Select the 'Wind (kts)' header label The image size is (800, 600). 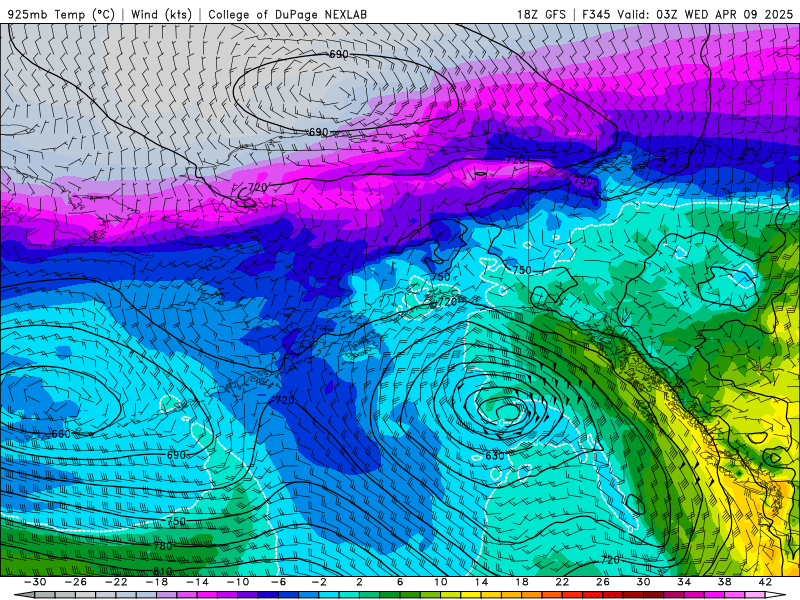[161, 14]
